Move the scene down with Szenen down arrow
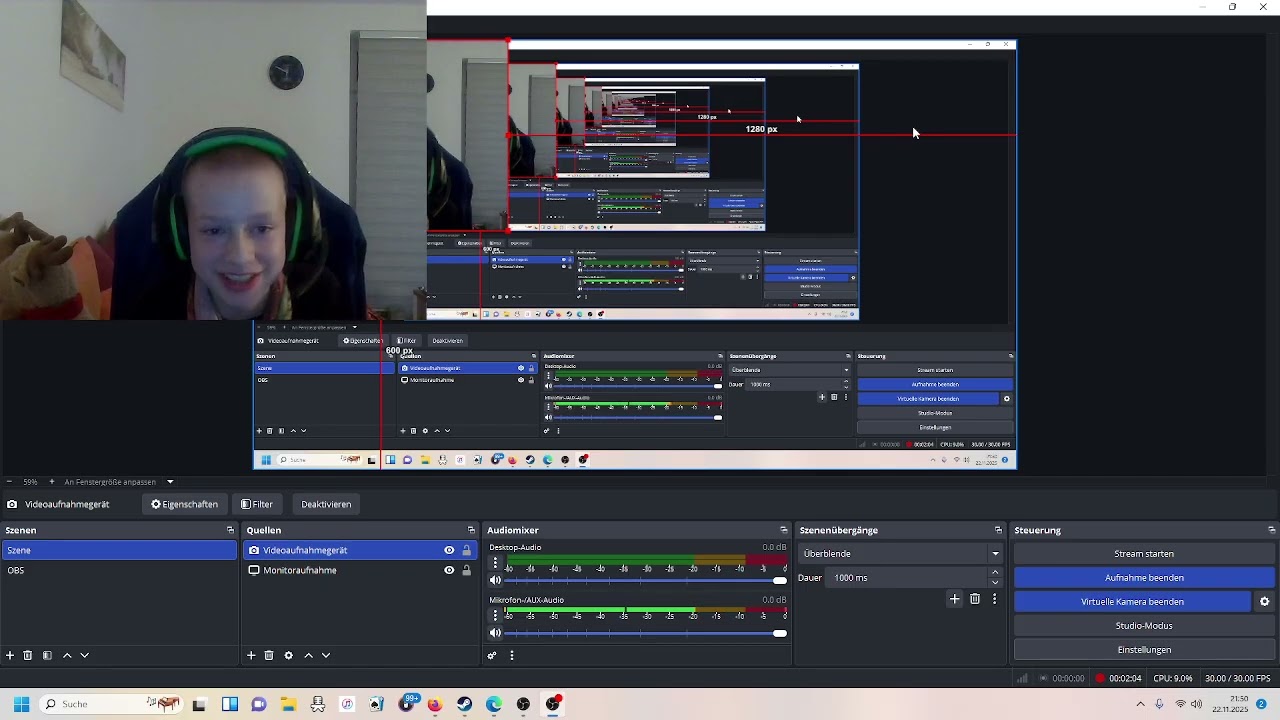 [x=84, y=655]
